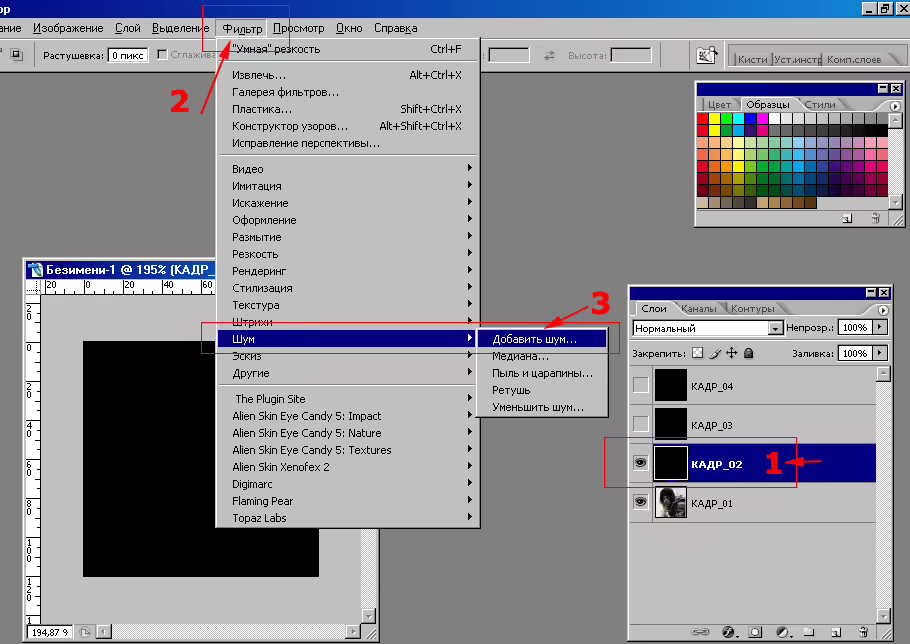
Task: Open the Непрозр. opacity slider arrow
Action: pos(880,327)
